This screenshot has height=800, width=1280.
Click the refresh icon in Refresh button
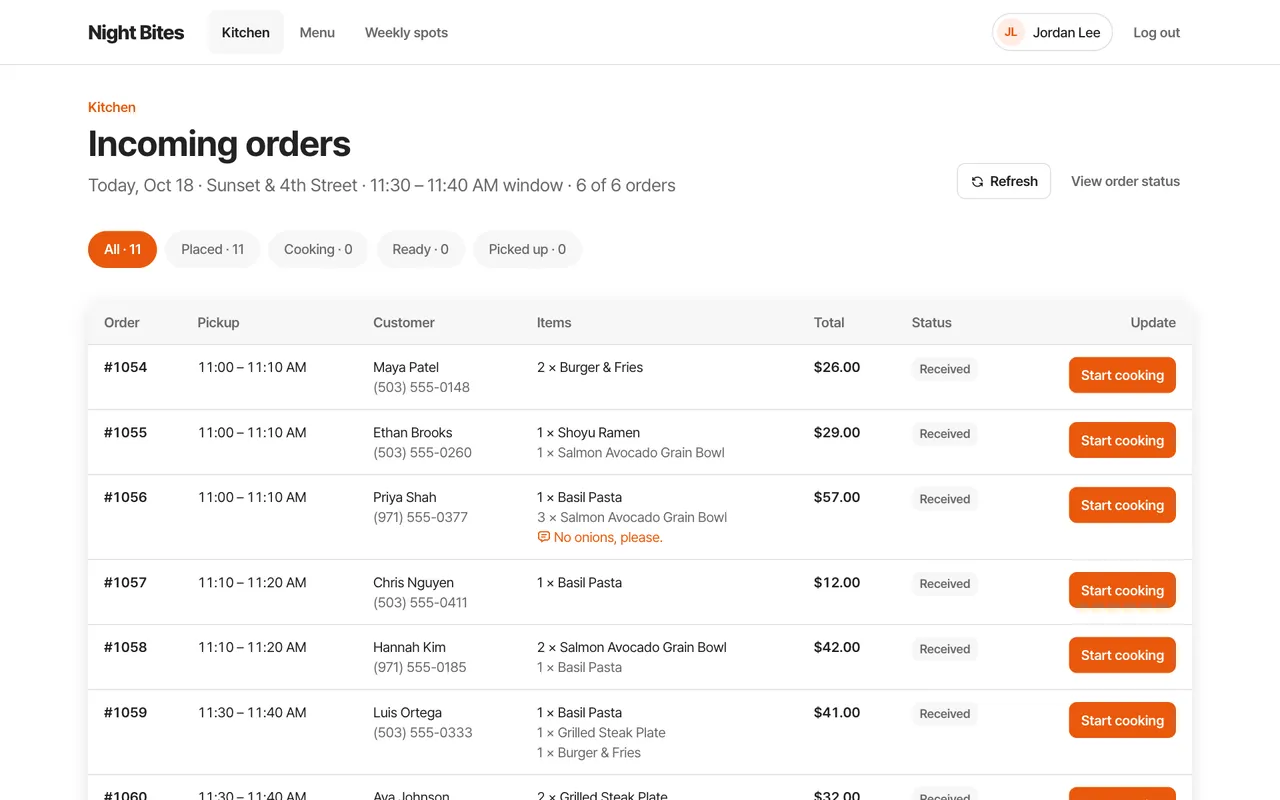click(977, 181)
